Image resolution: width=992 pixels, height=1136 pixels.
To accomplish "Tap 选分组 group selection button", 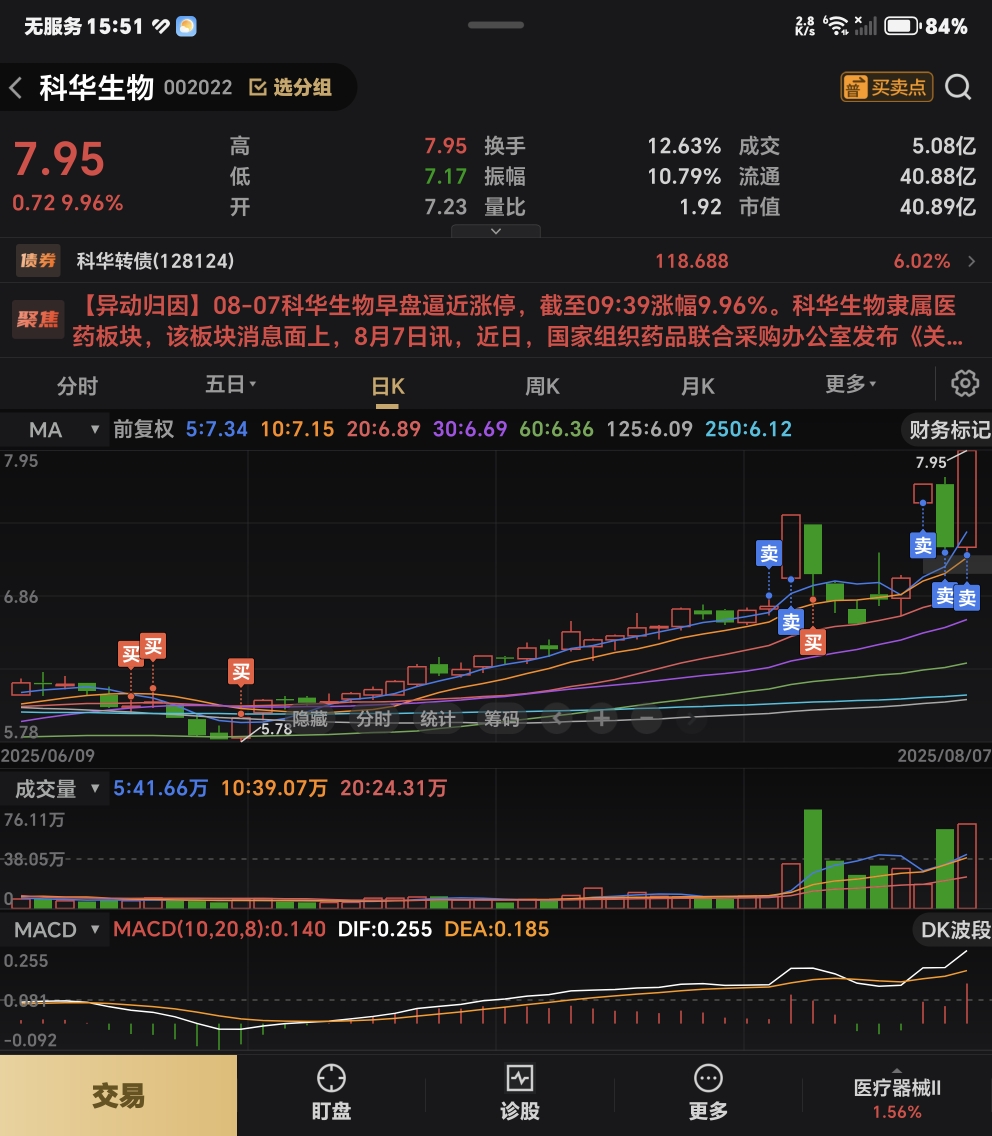I will [291, 88].
